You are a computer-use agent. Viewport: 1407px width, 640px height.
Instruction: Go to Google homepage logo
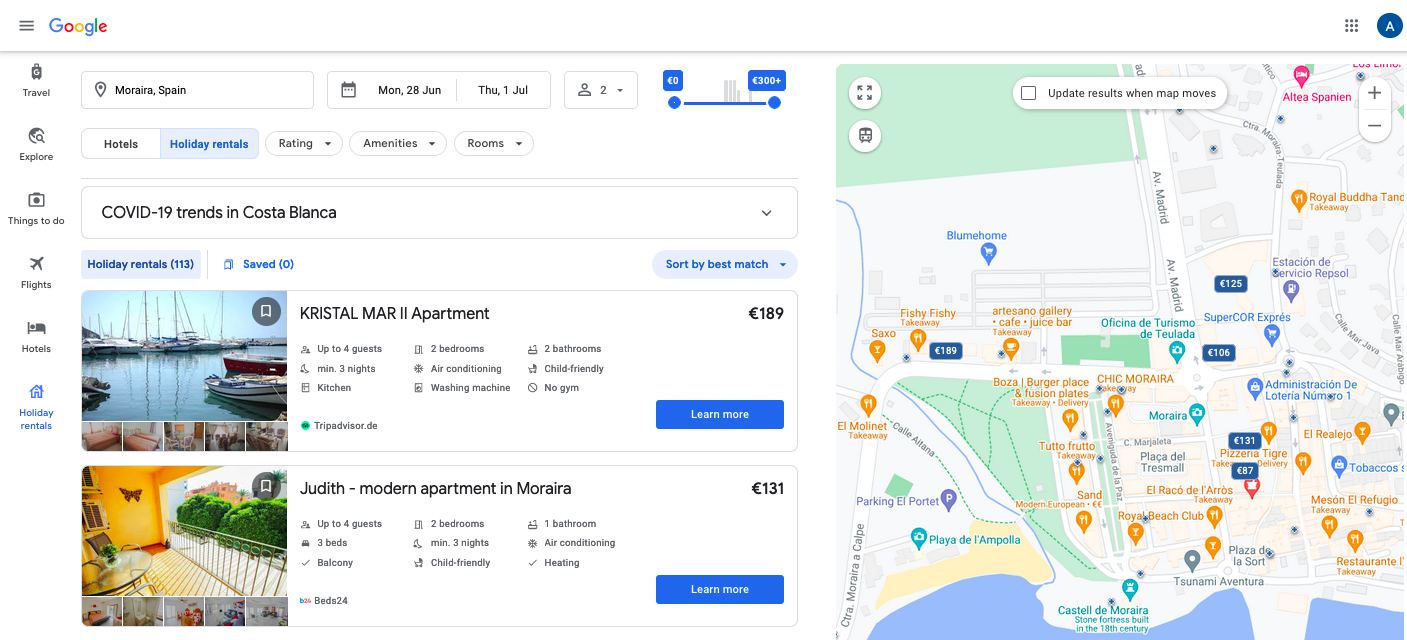click(x=78, y=26)
